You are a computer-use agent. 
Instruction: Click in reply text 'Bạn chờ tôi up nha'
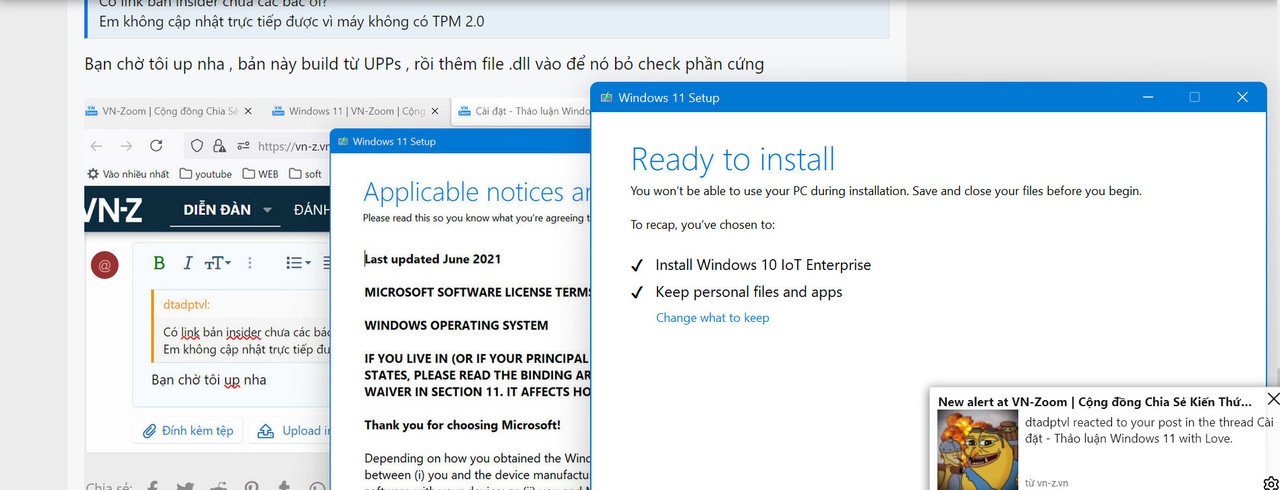[209, 380]
